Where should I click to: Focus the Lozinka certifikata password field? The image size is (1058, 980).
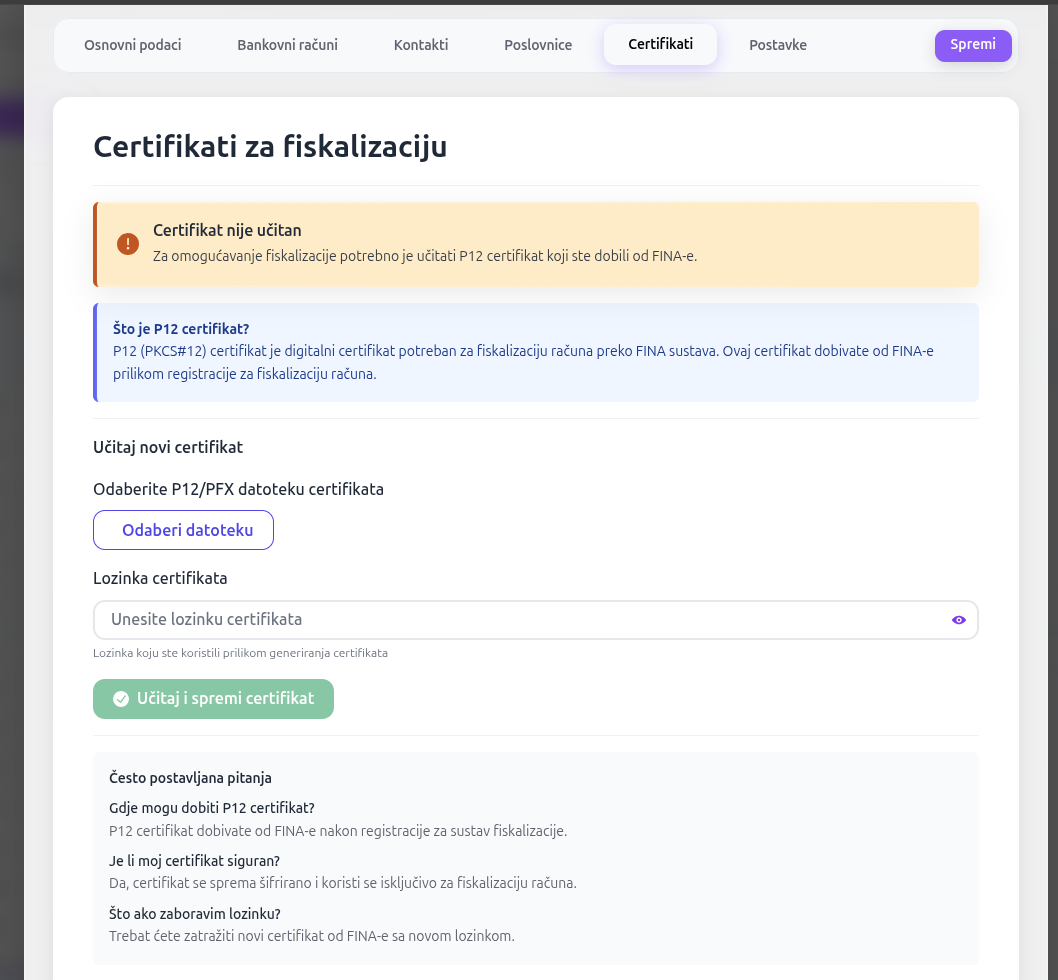520,620
